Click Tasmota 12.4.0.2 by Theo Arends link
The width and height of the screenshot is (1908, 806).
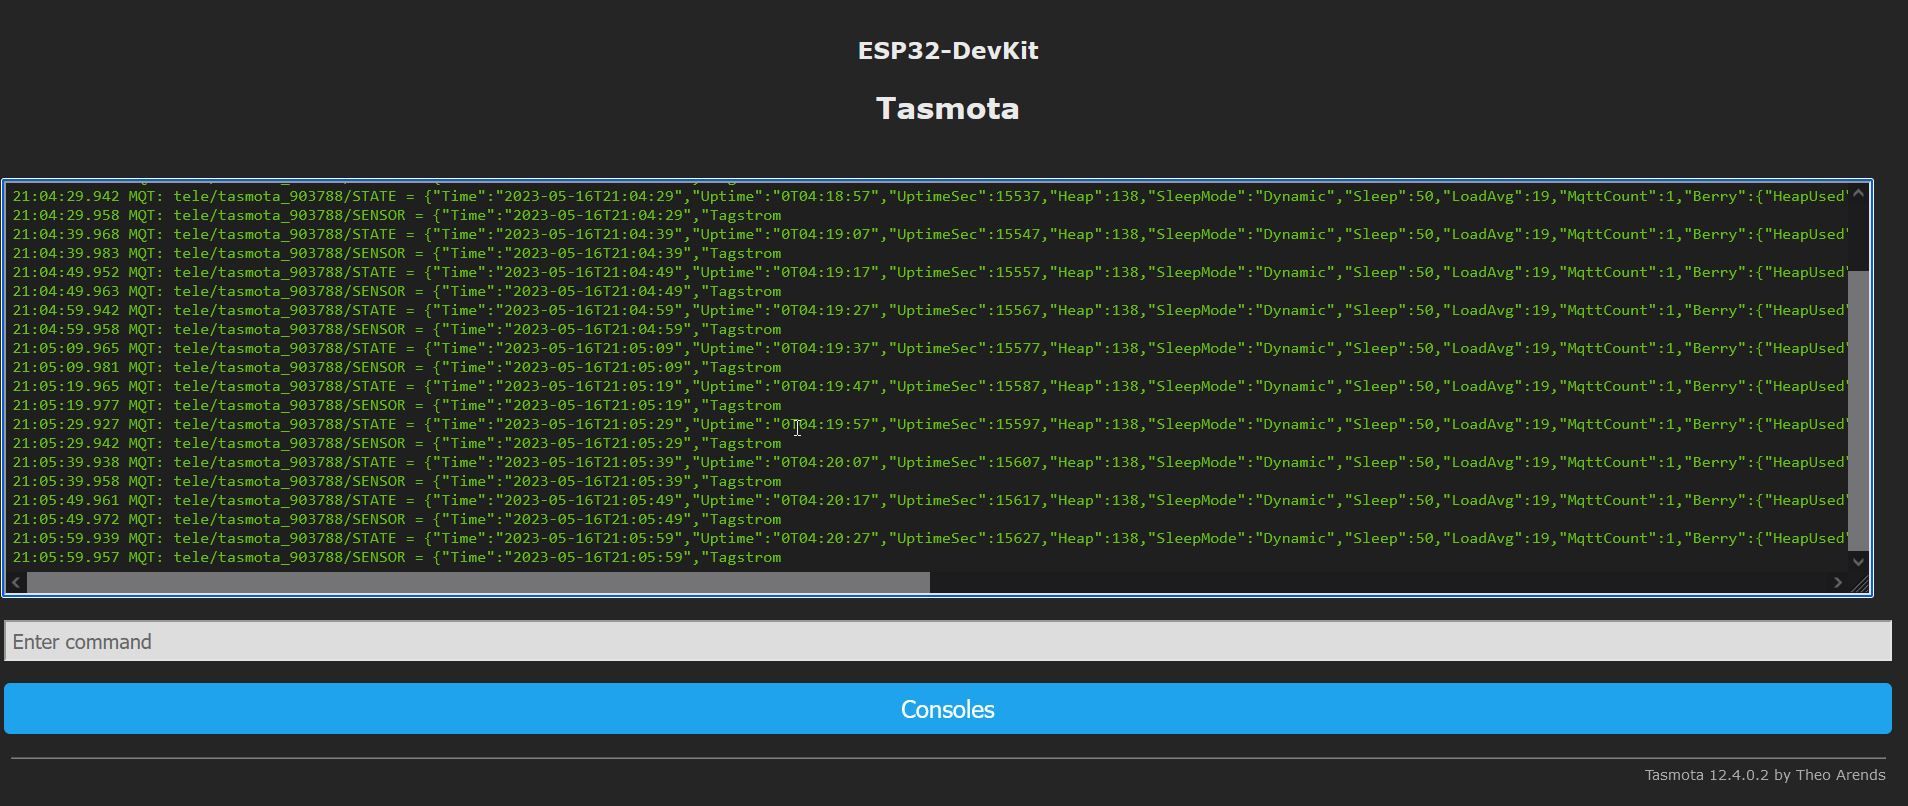click(x=1765, y=775)
